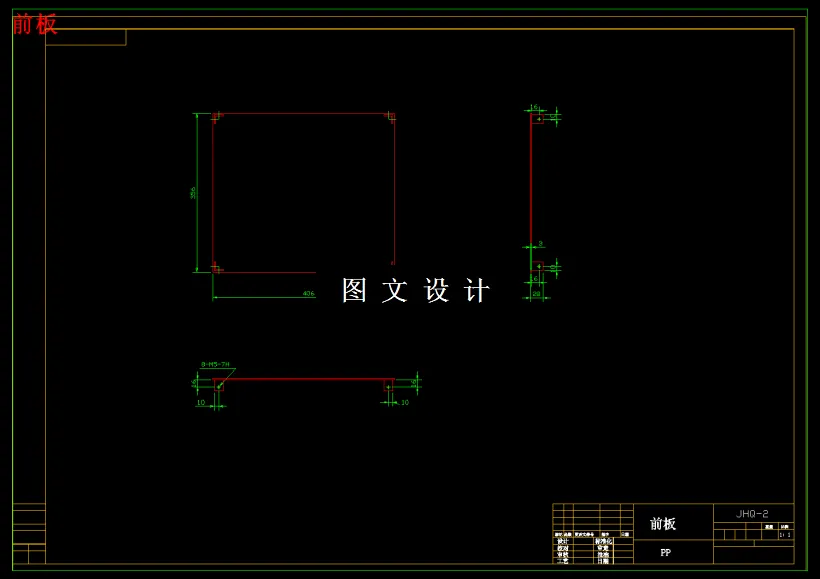Click the 1:1 scale value
820x579 pixels.
(x=784, y=535)
